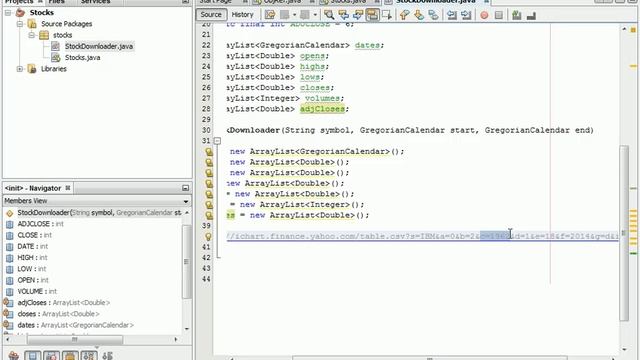
Task: Toggle Bookmark on current line
Action: [433, 15]
